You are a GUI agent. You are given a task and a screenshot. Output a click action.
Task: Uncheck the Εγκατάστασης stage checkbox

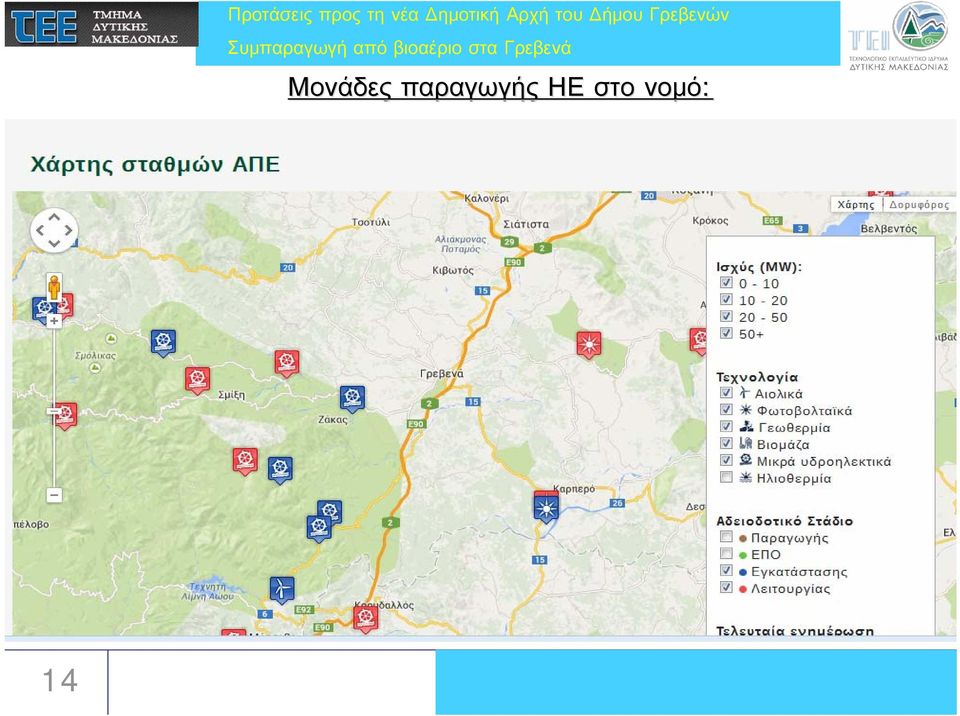pos(726,570)
